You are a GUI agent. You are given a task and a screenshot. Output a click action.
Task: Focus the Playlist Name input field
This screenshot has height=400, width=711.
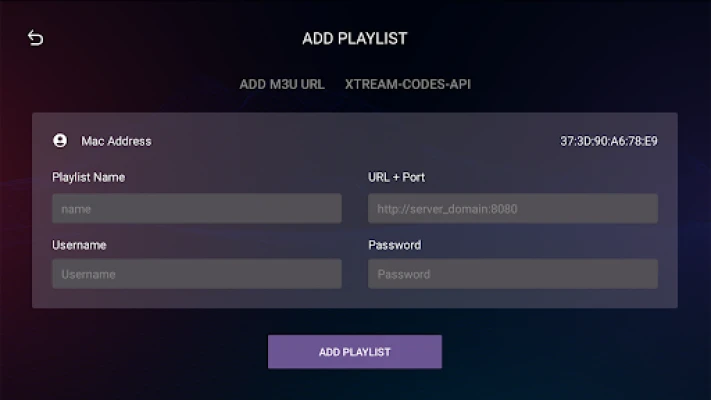click(x=197, y=209)
